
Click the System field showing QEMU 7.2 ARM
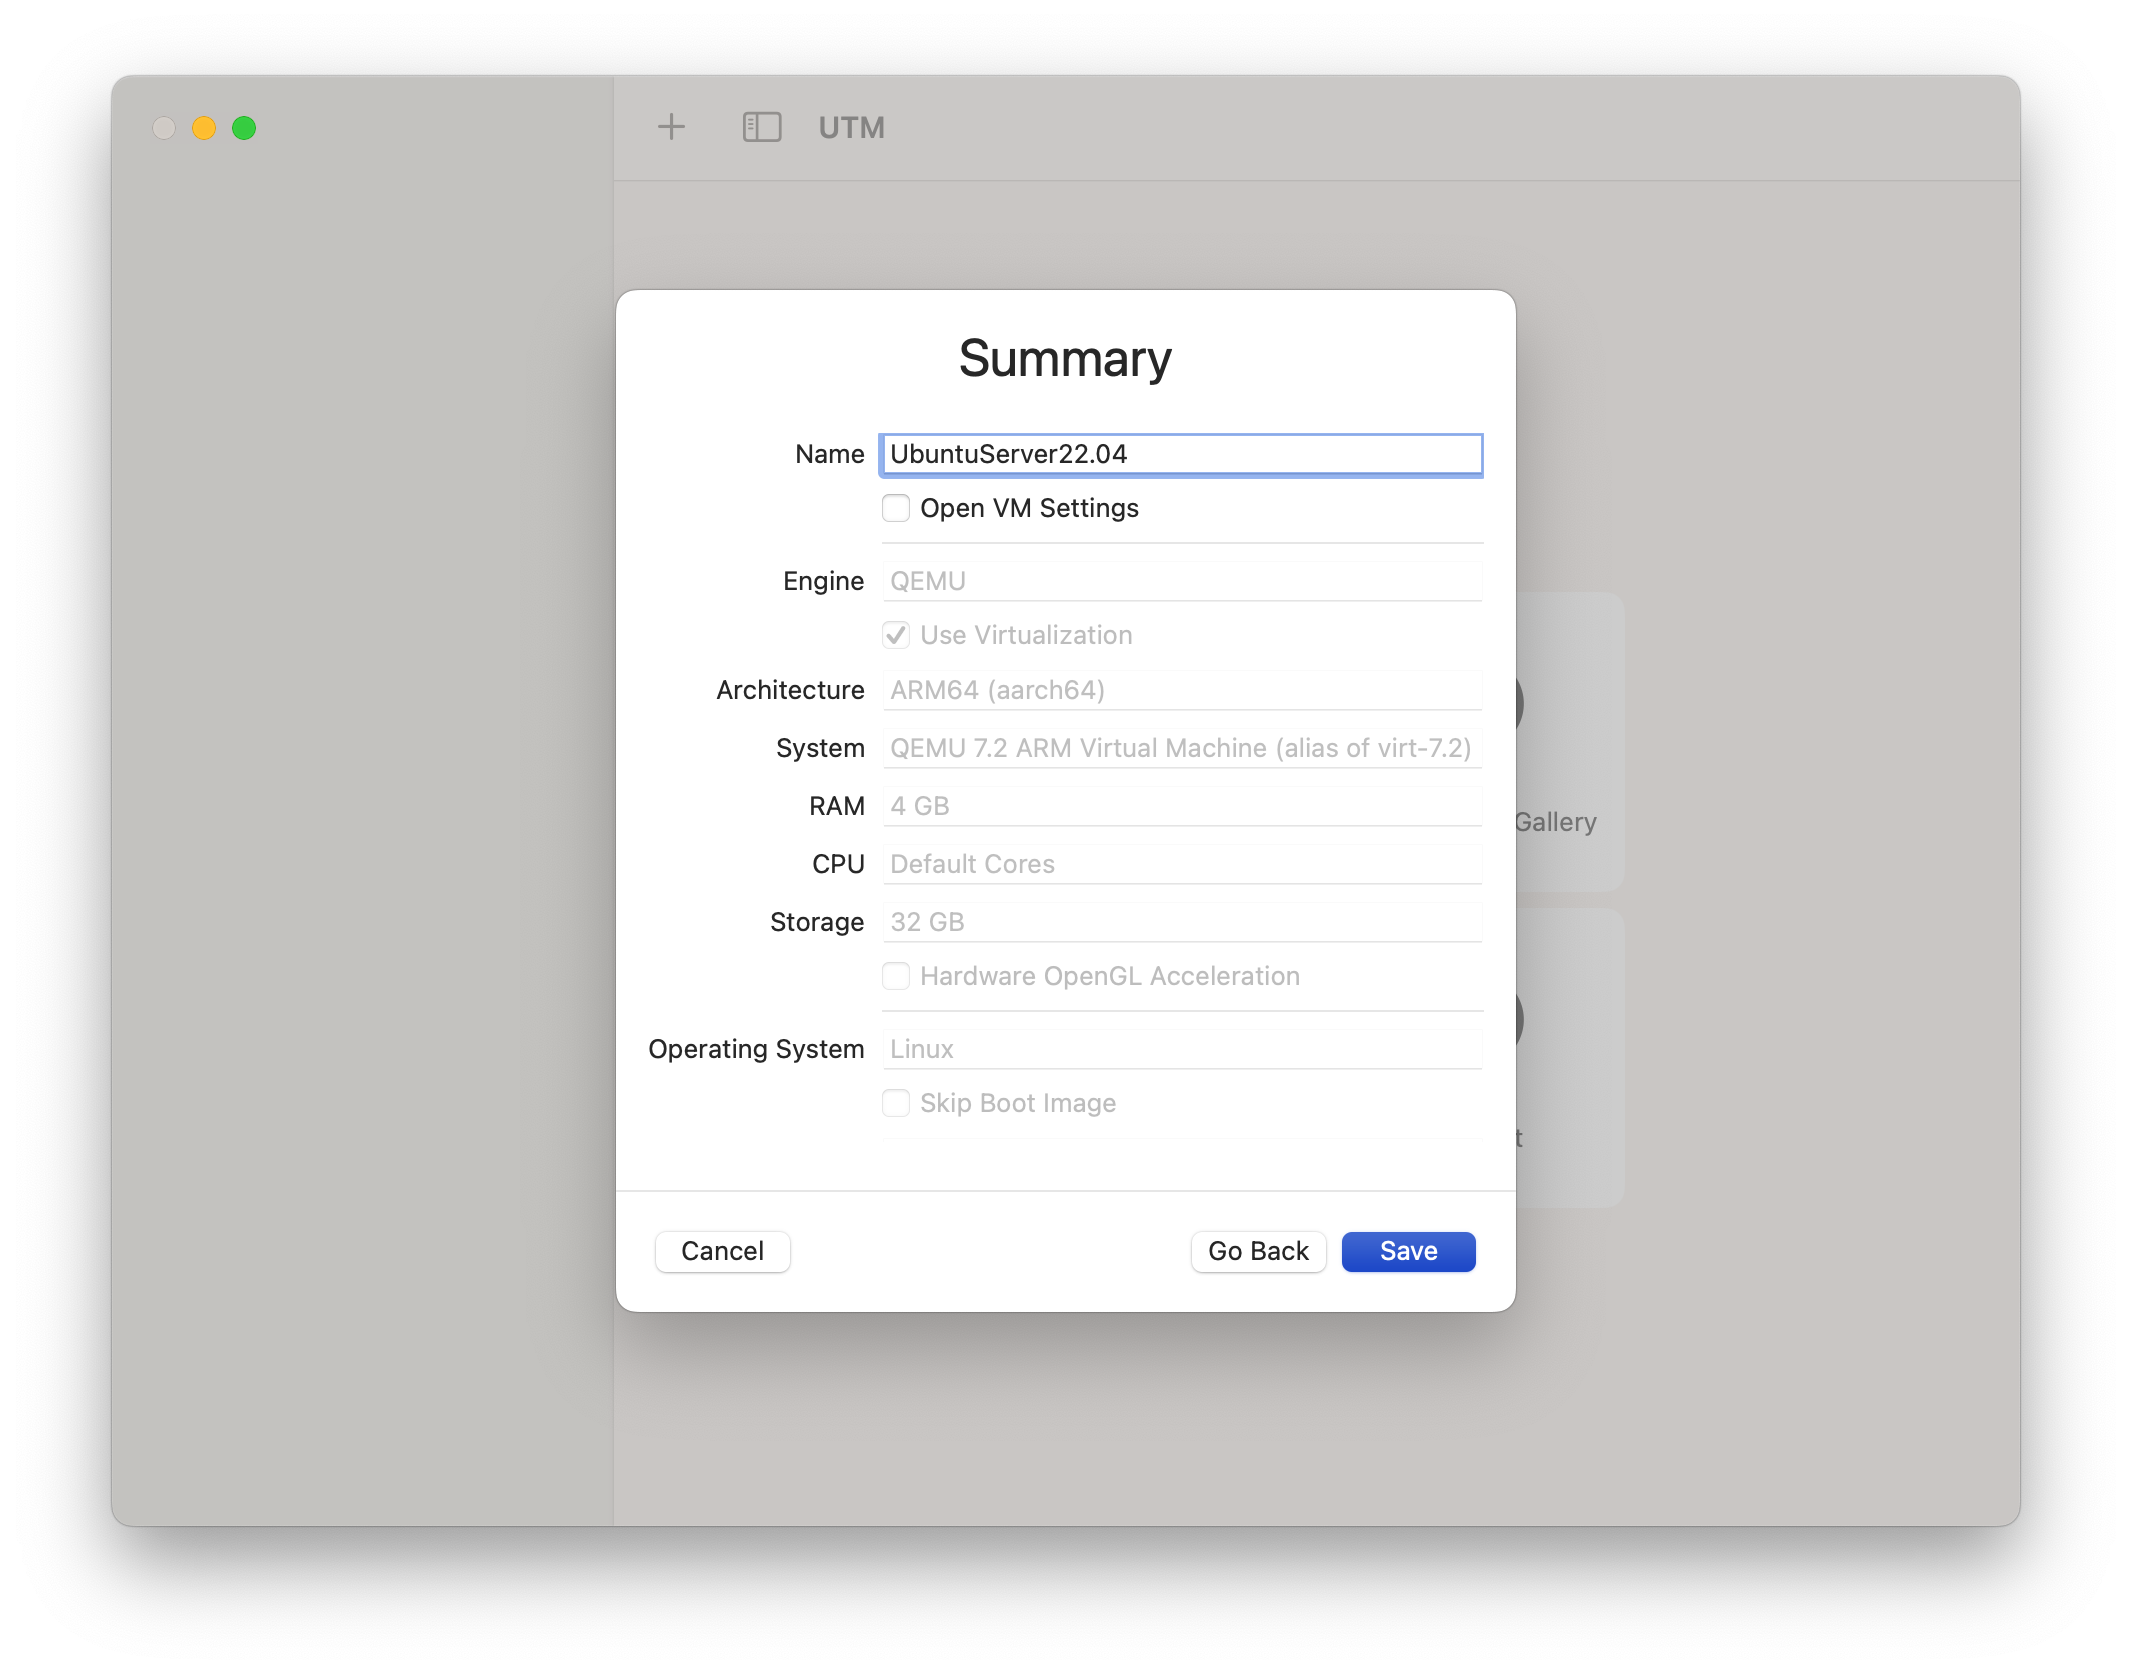tap(1181, 748)
